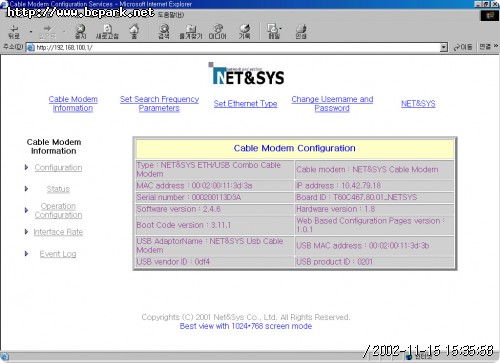
Task: Click 'Hardware version : 1.8' cell
Action: click(375, 209)
